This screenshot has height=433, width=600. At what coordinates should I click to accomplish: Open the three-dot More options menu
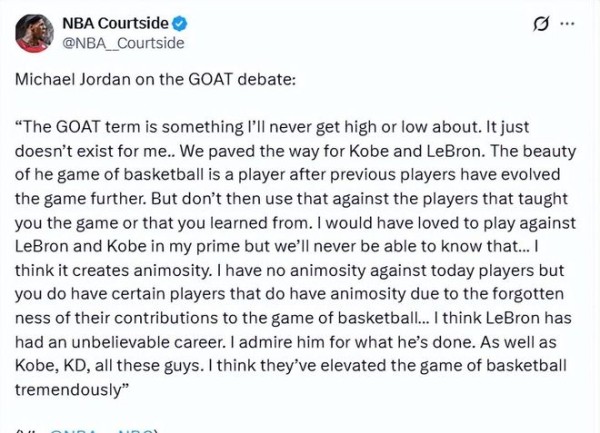[567, 24]
